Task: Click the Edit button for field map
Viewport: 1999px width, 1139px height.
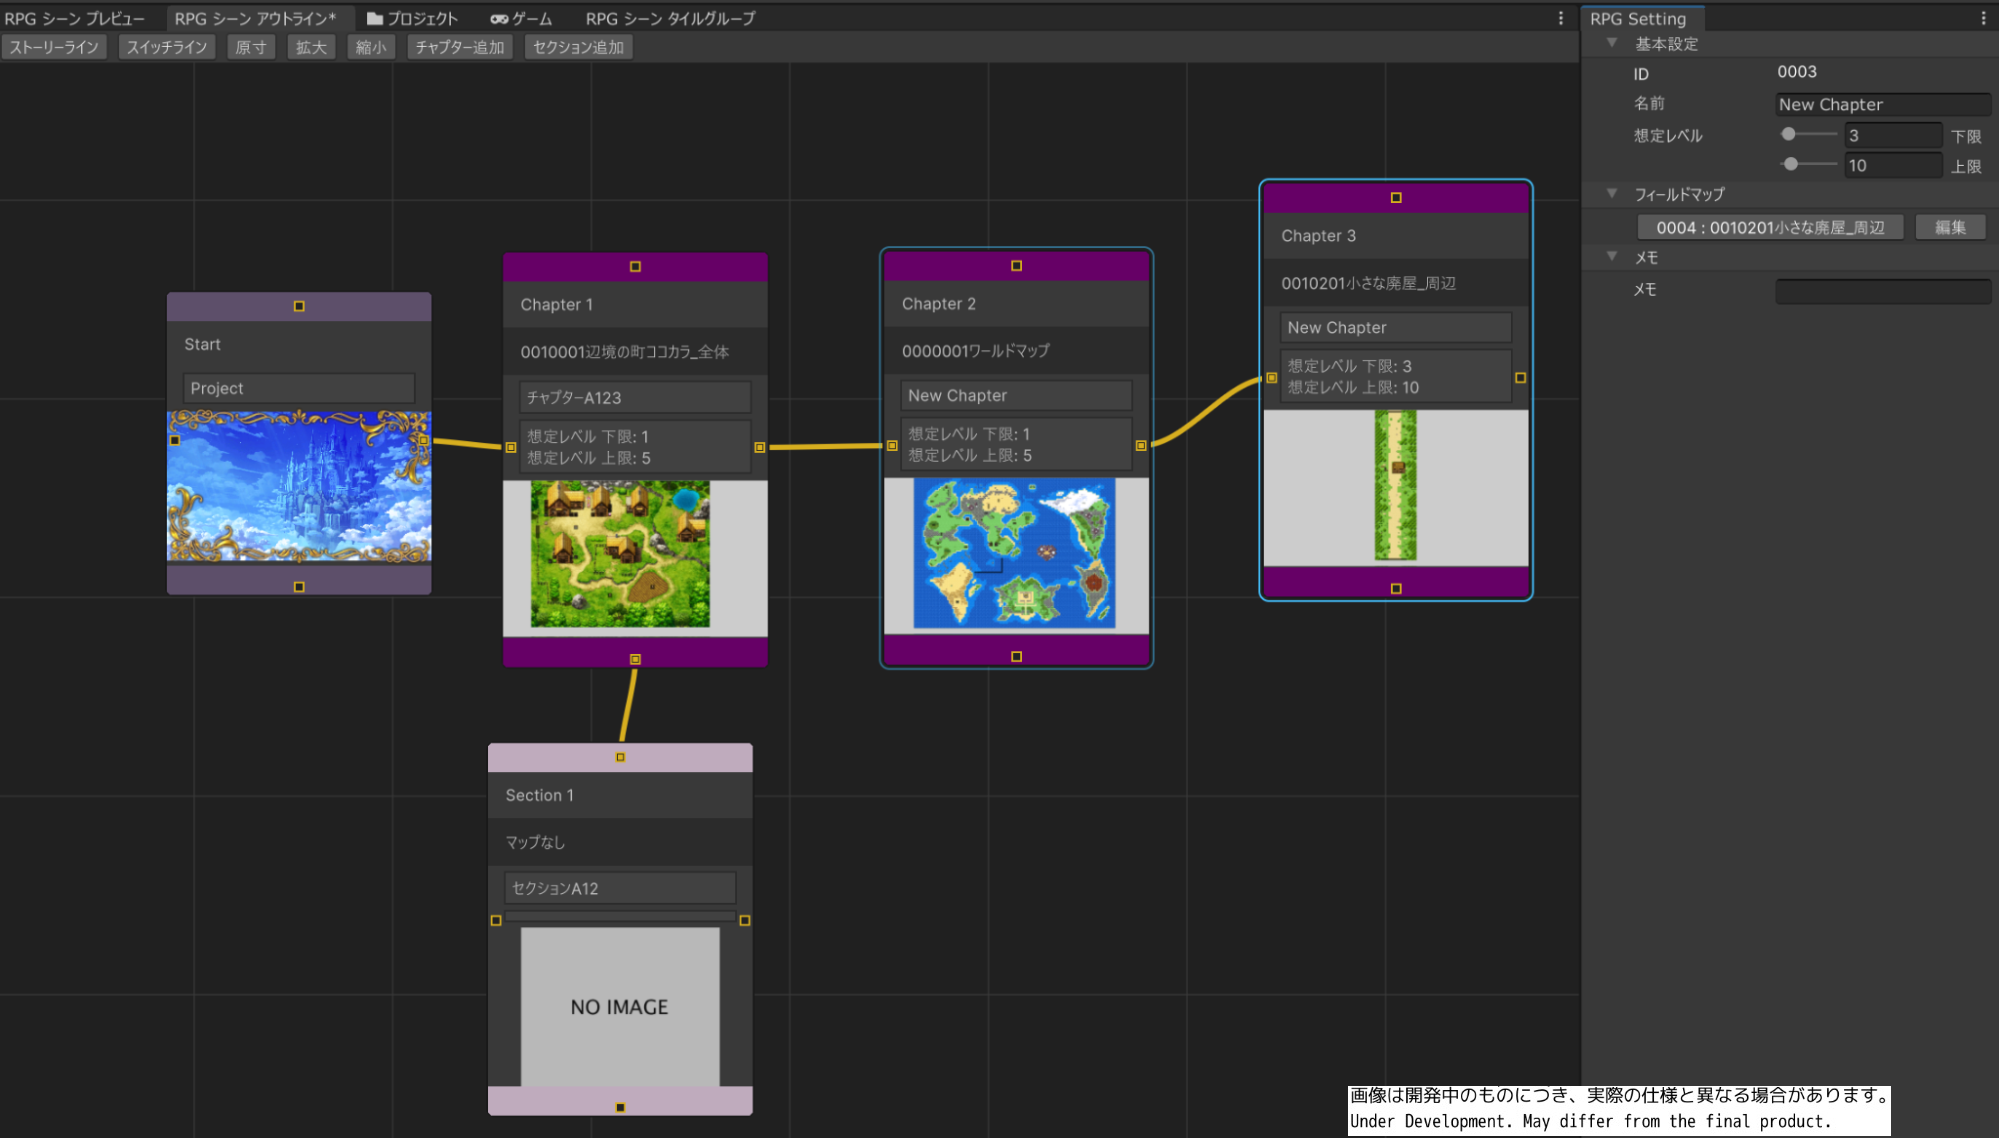Action: (x=1950, y=226)
